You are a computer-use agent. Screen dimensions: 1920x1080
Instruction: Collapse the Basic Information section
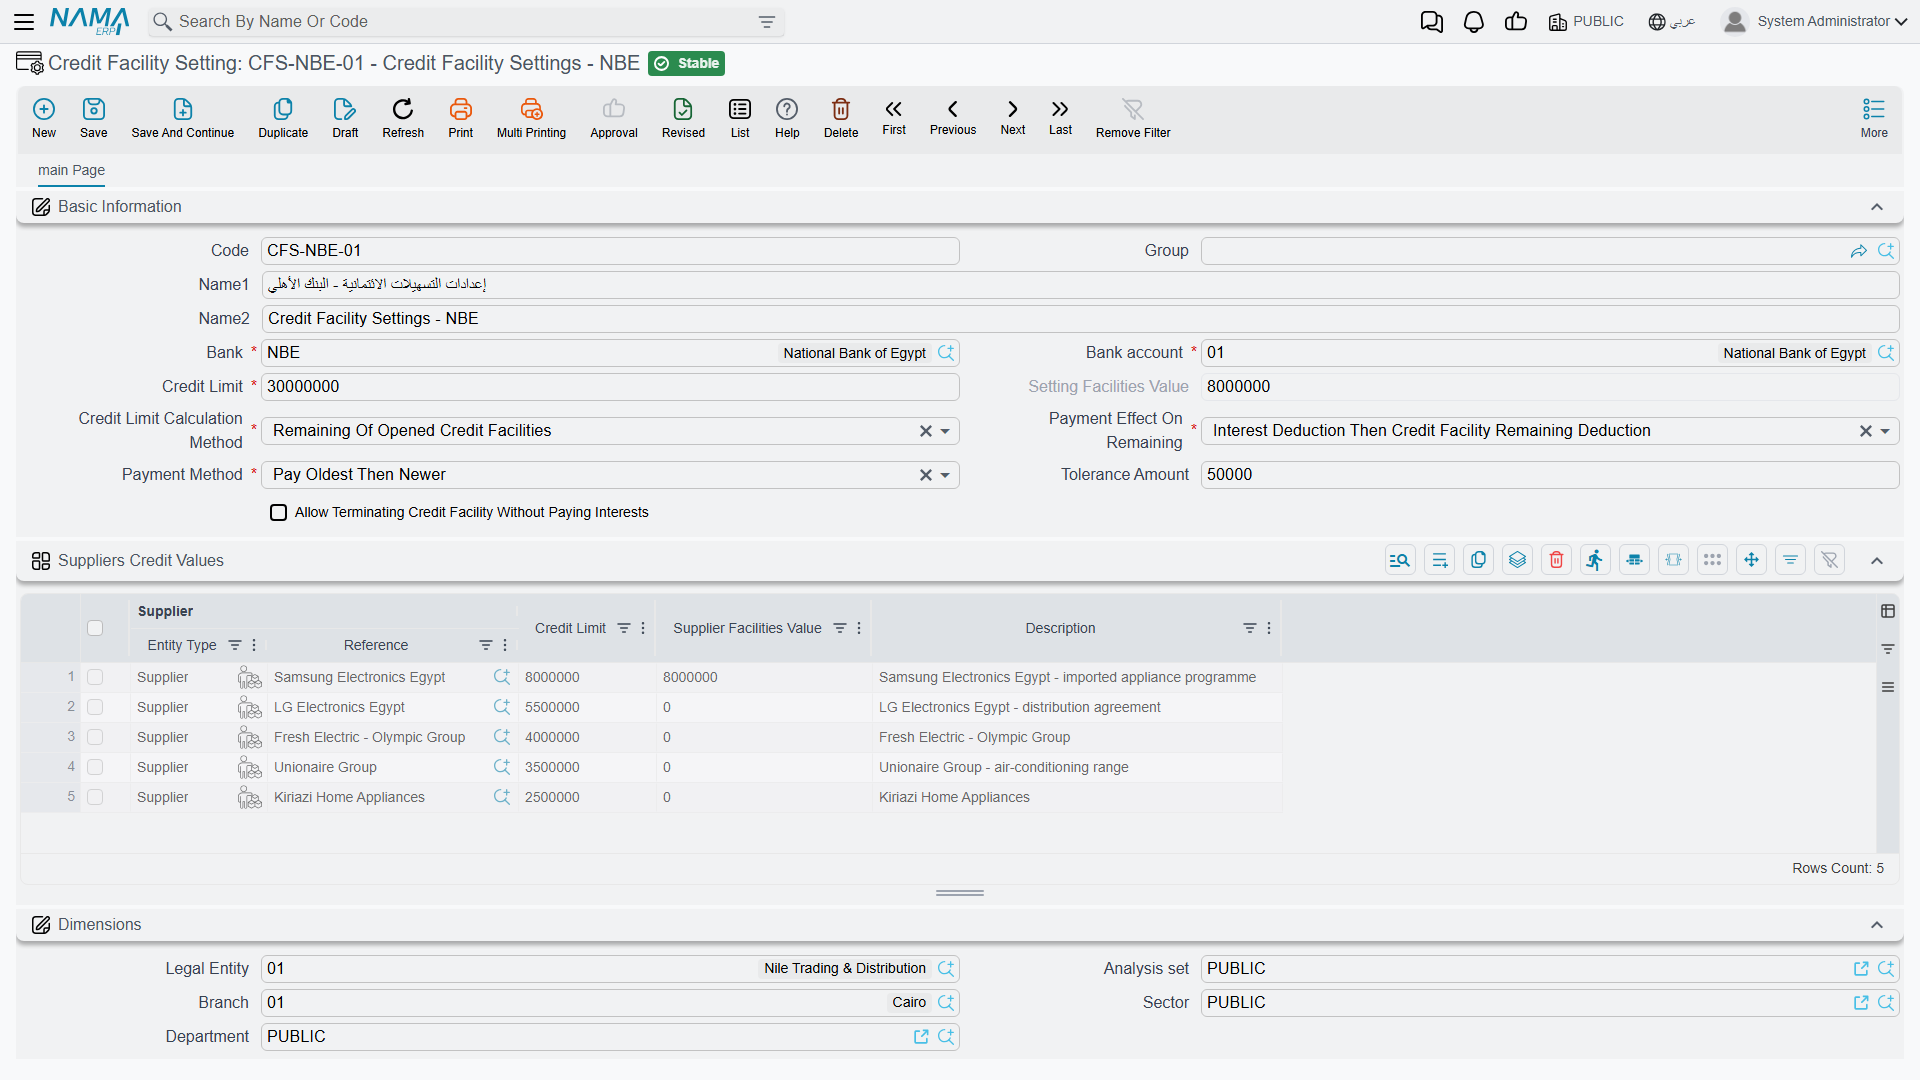click(x=1877, y=207)
